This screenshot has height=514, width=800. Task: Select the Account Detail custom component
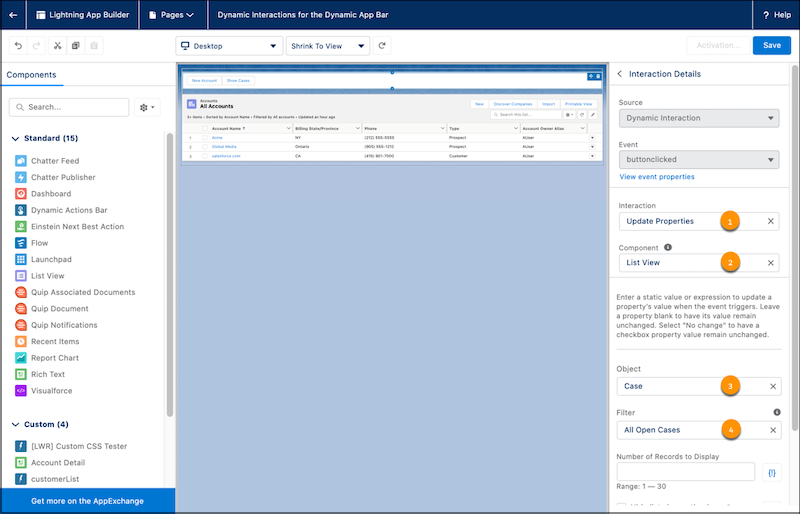pyautogui.click(x=50, y=462)
